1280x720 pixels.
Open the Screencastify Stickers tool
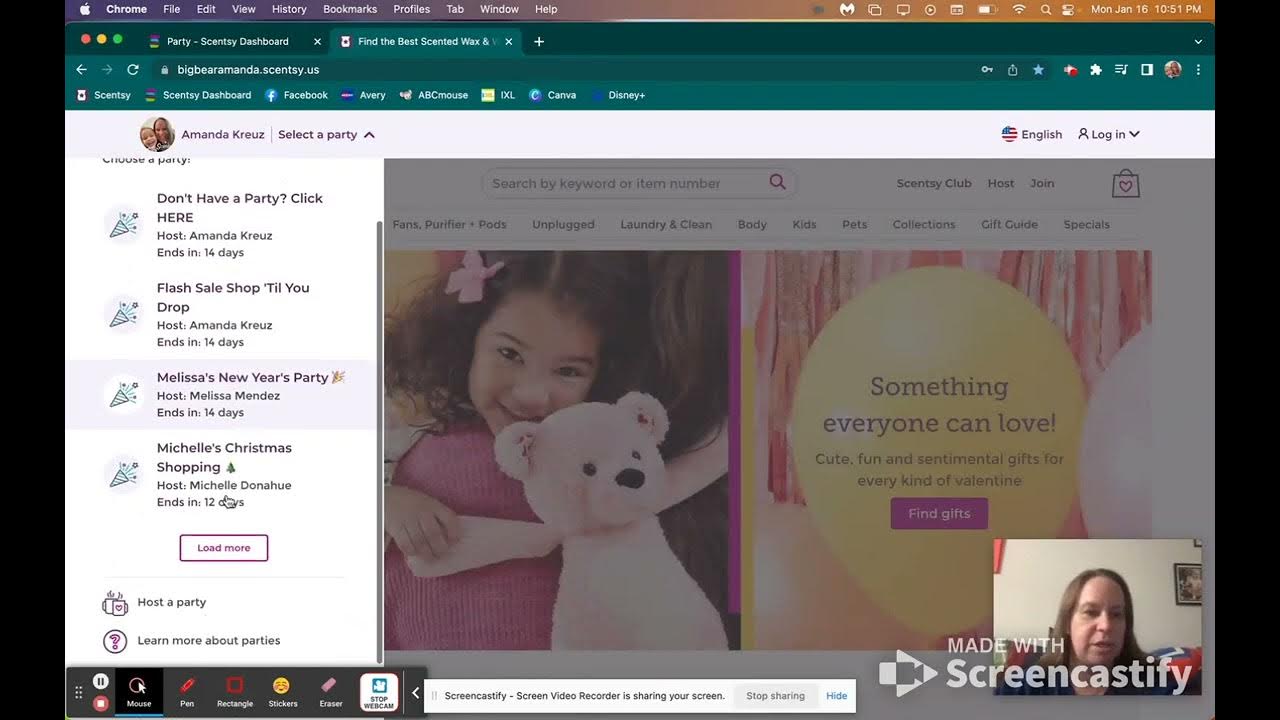282,692
